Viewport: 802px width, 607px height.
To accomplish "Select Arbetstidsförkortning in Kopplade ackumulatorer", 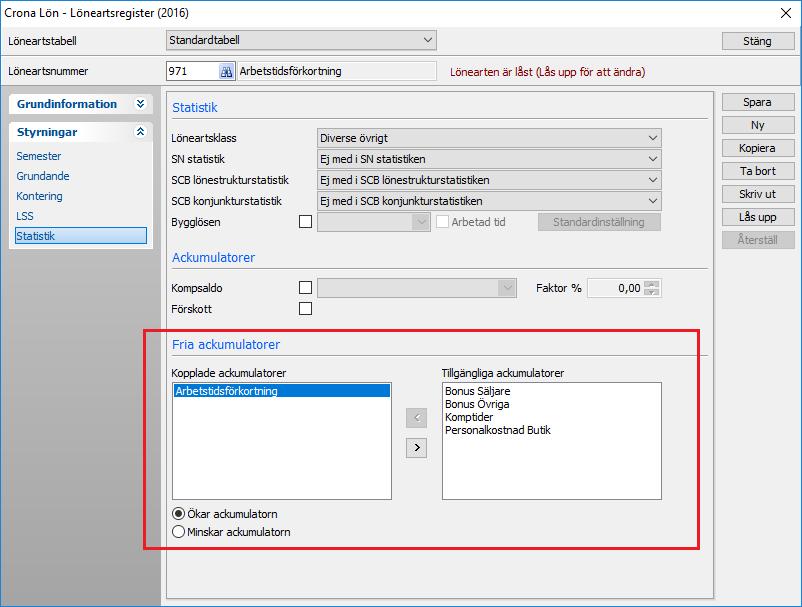I will (x=282, y=391).
